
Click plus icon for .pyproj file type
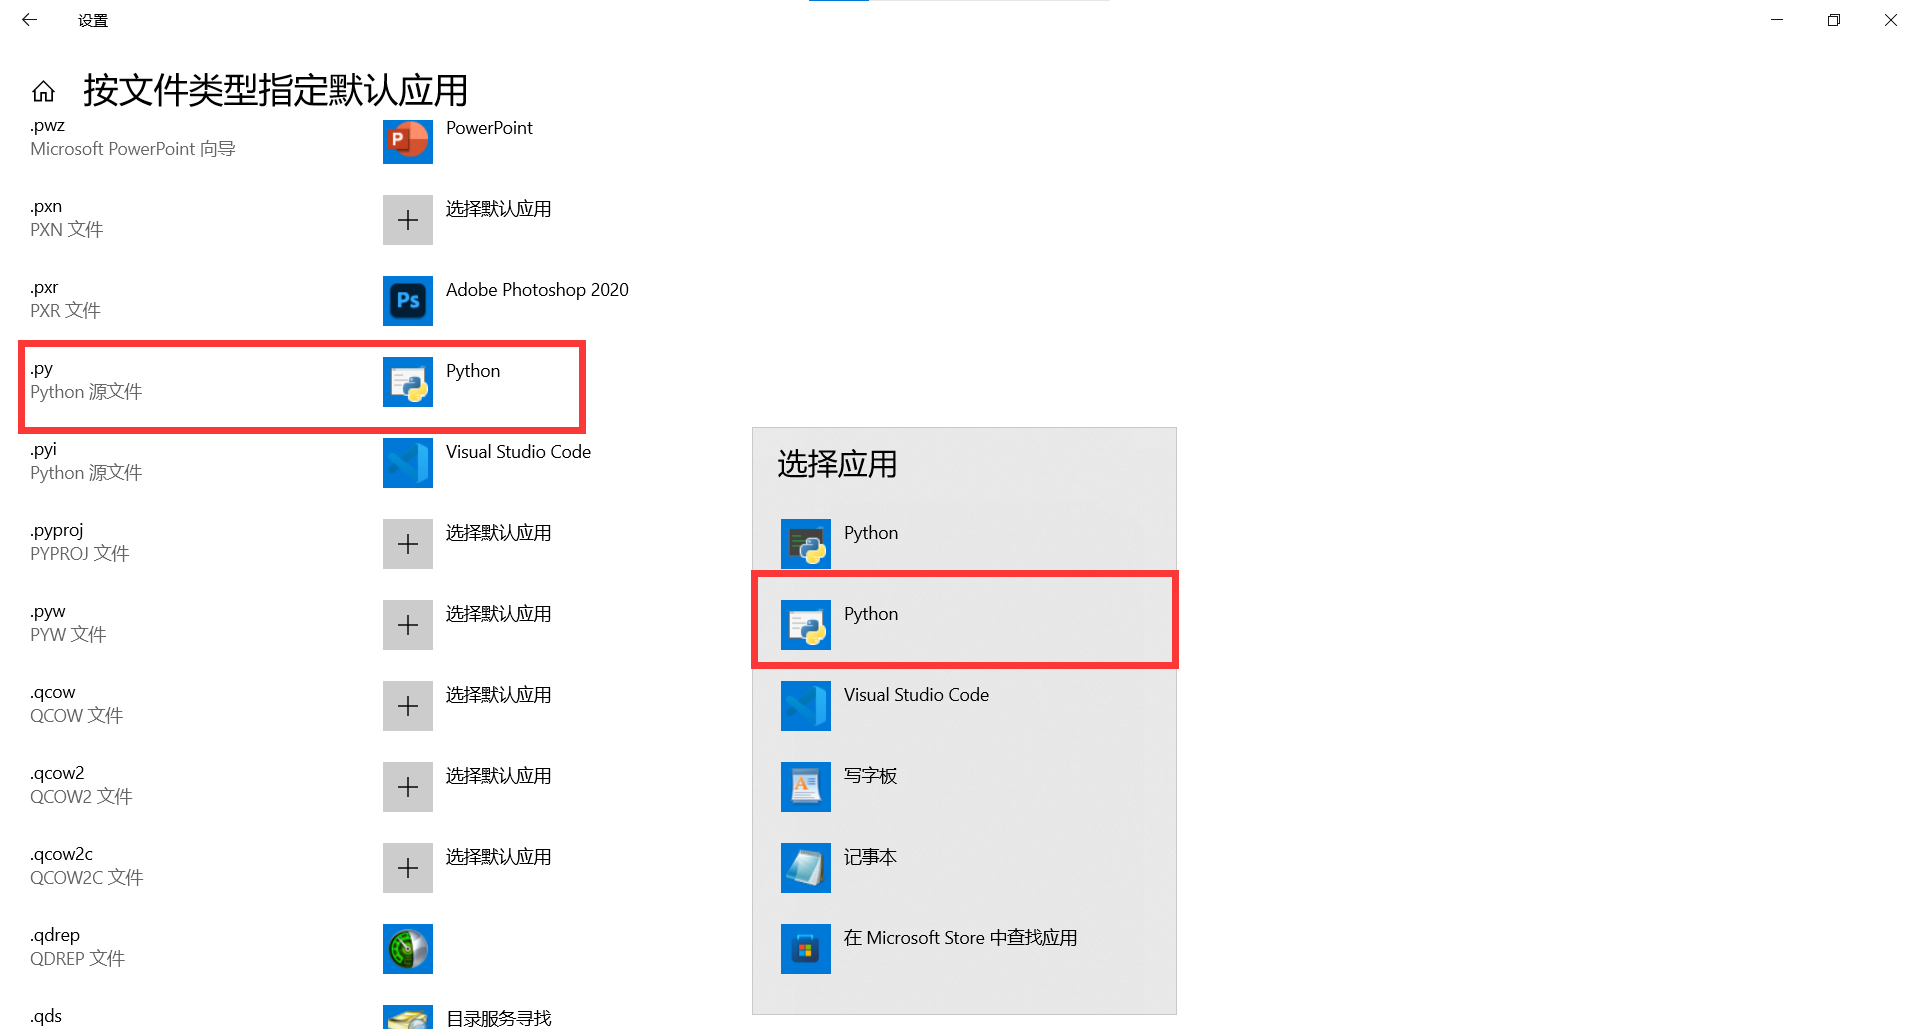pyautogui.click(x=408, y=544)
